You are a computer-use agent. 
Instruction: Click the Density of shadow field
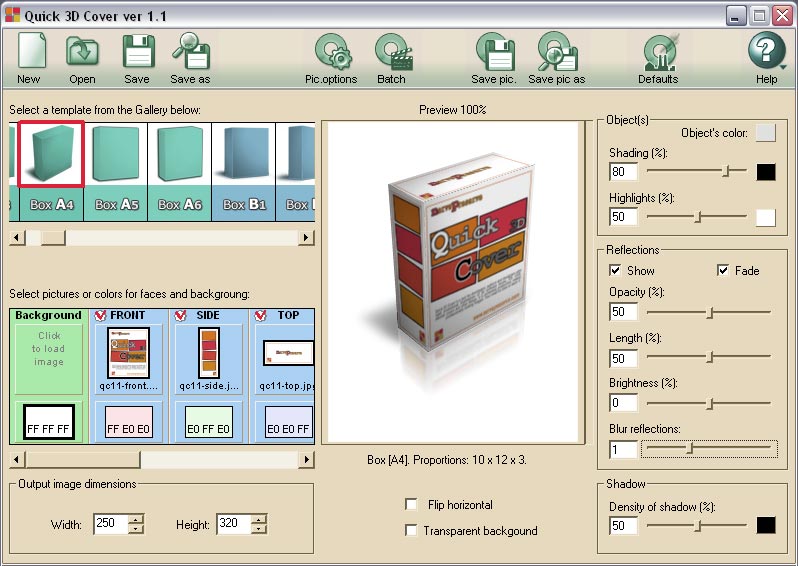pyautogui.click(x=623, y=526)
